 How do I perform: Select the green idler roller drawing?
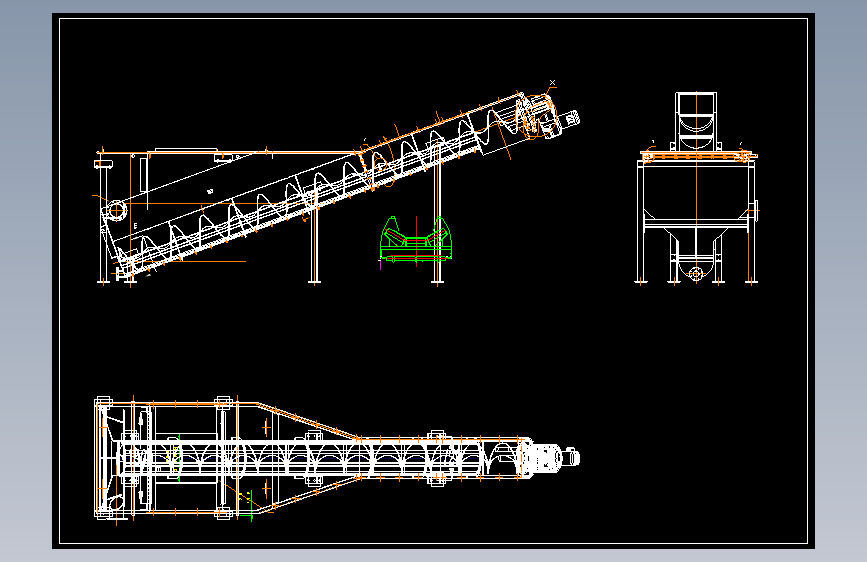pyautogui.click(x=416, y=239)
